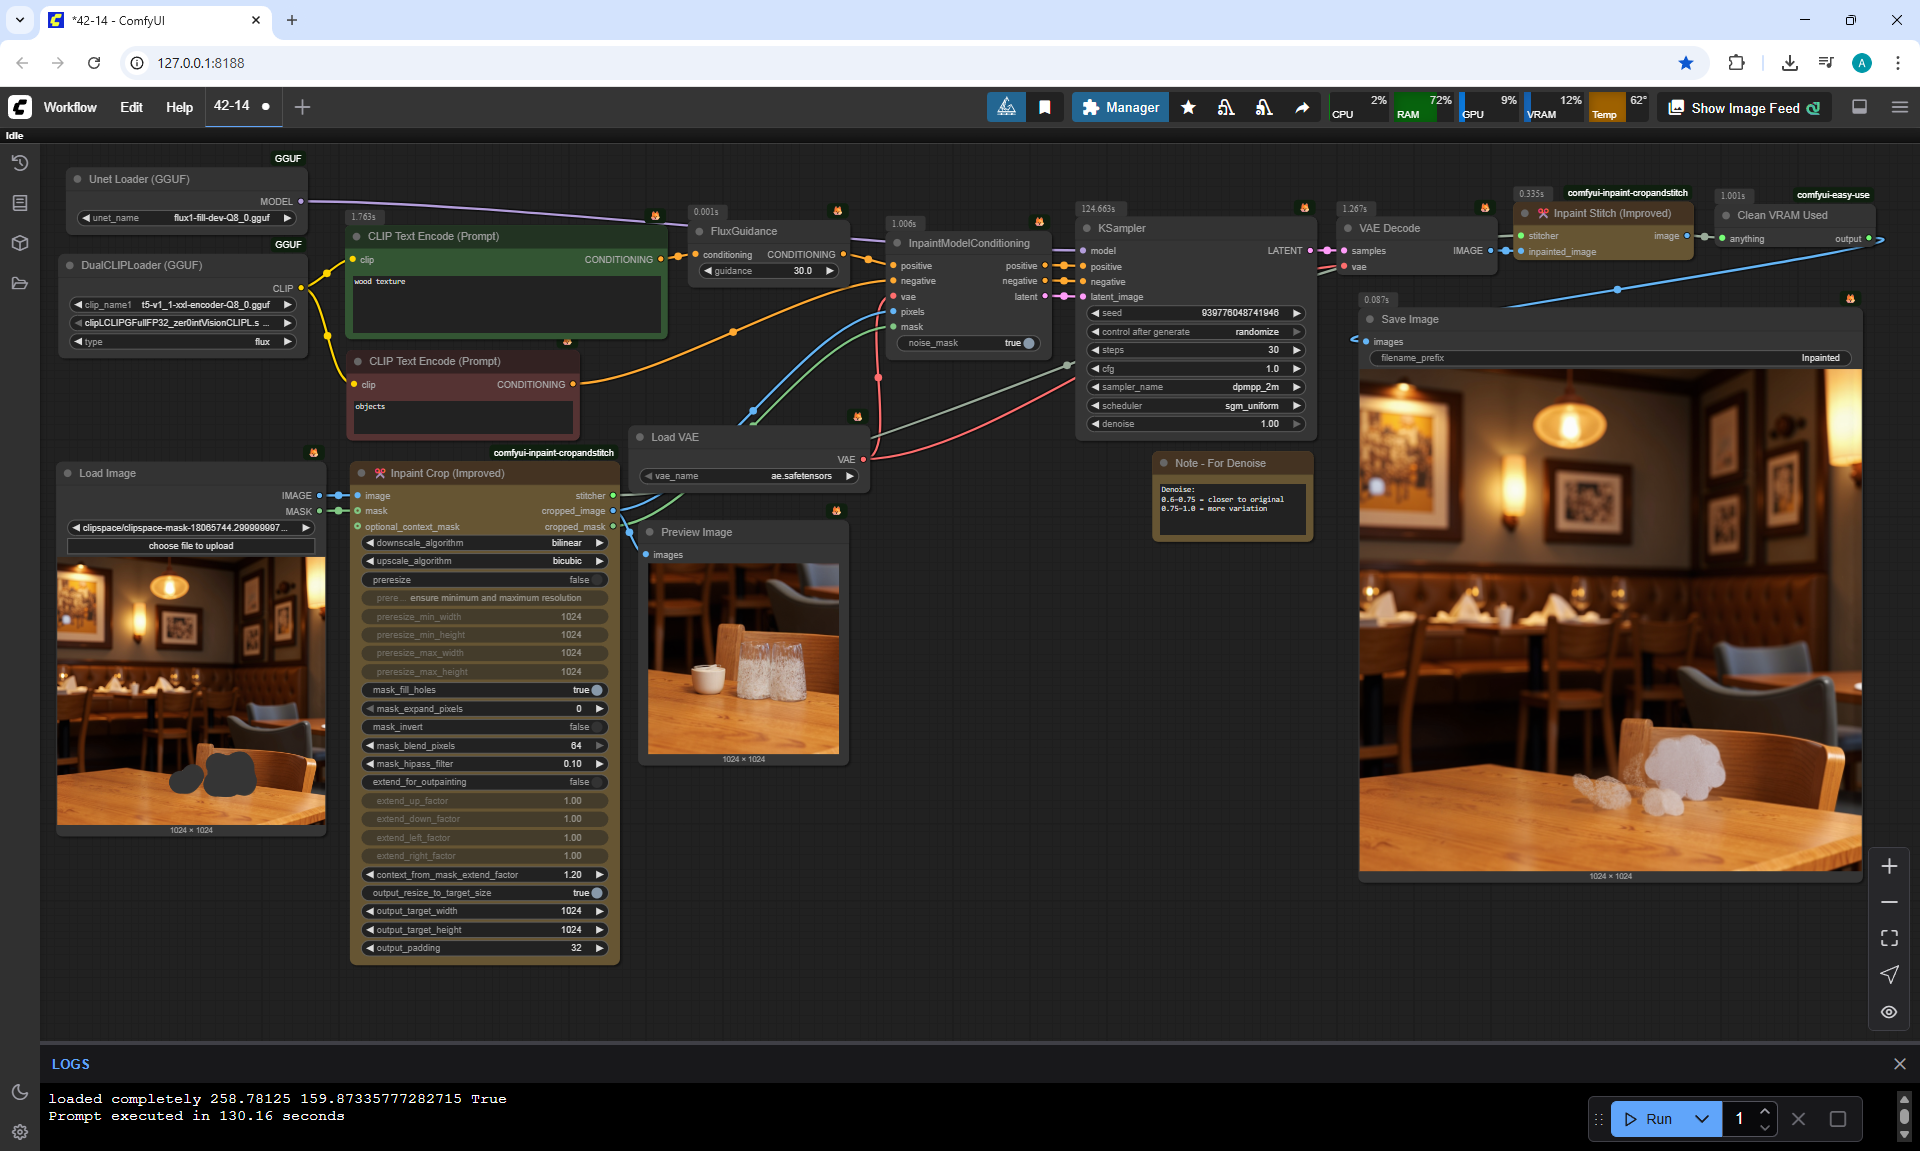Open the Workflow menu
The height and width of the screenshot is (1151, 1920).
(70, 107)
